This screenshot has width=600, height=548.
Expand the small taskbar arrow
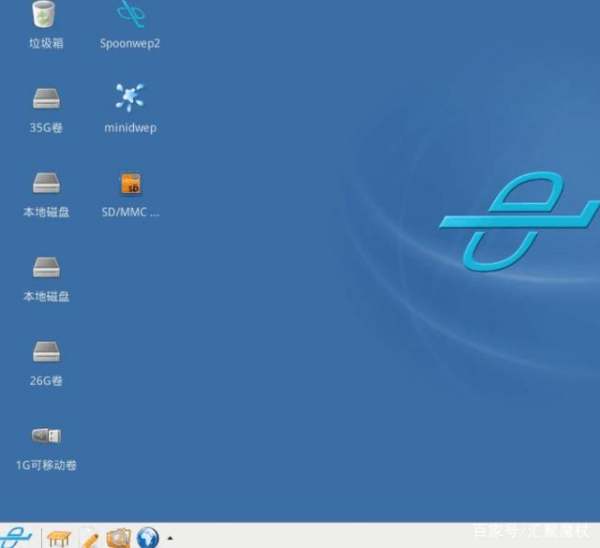[170, 538]
